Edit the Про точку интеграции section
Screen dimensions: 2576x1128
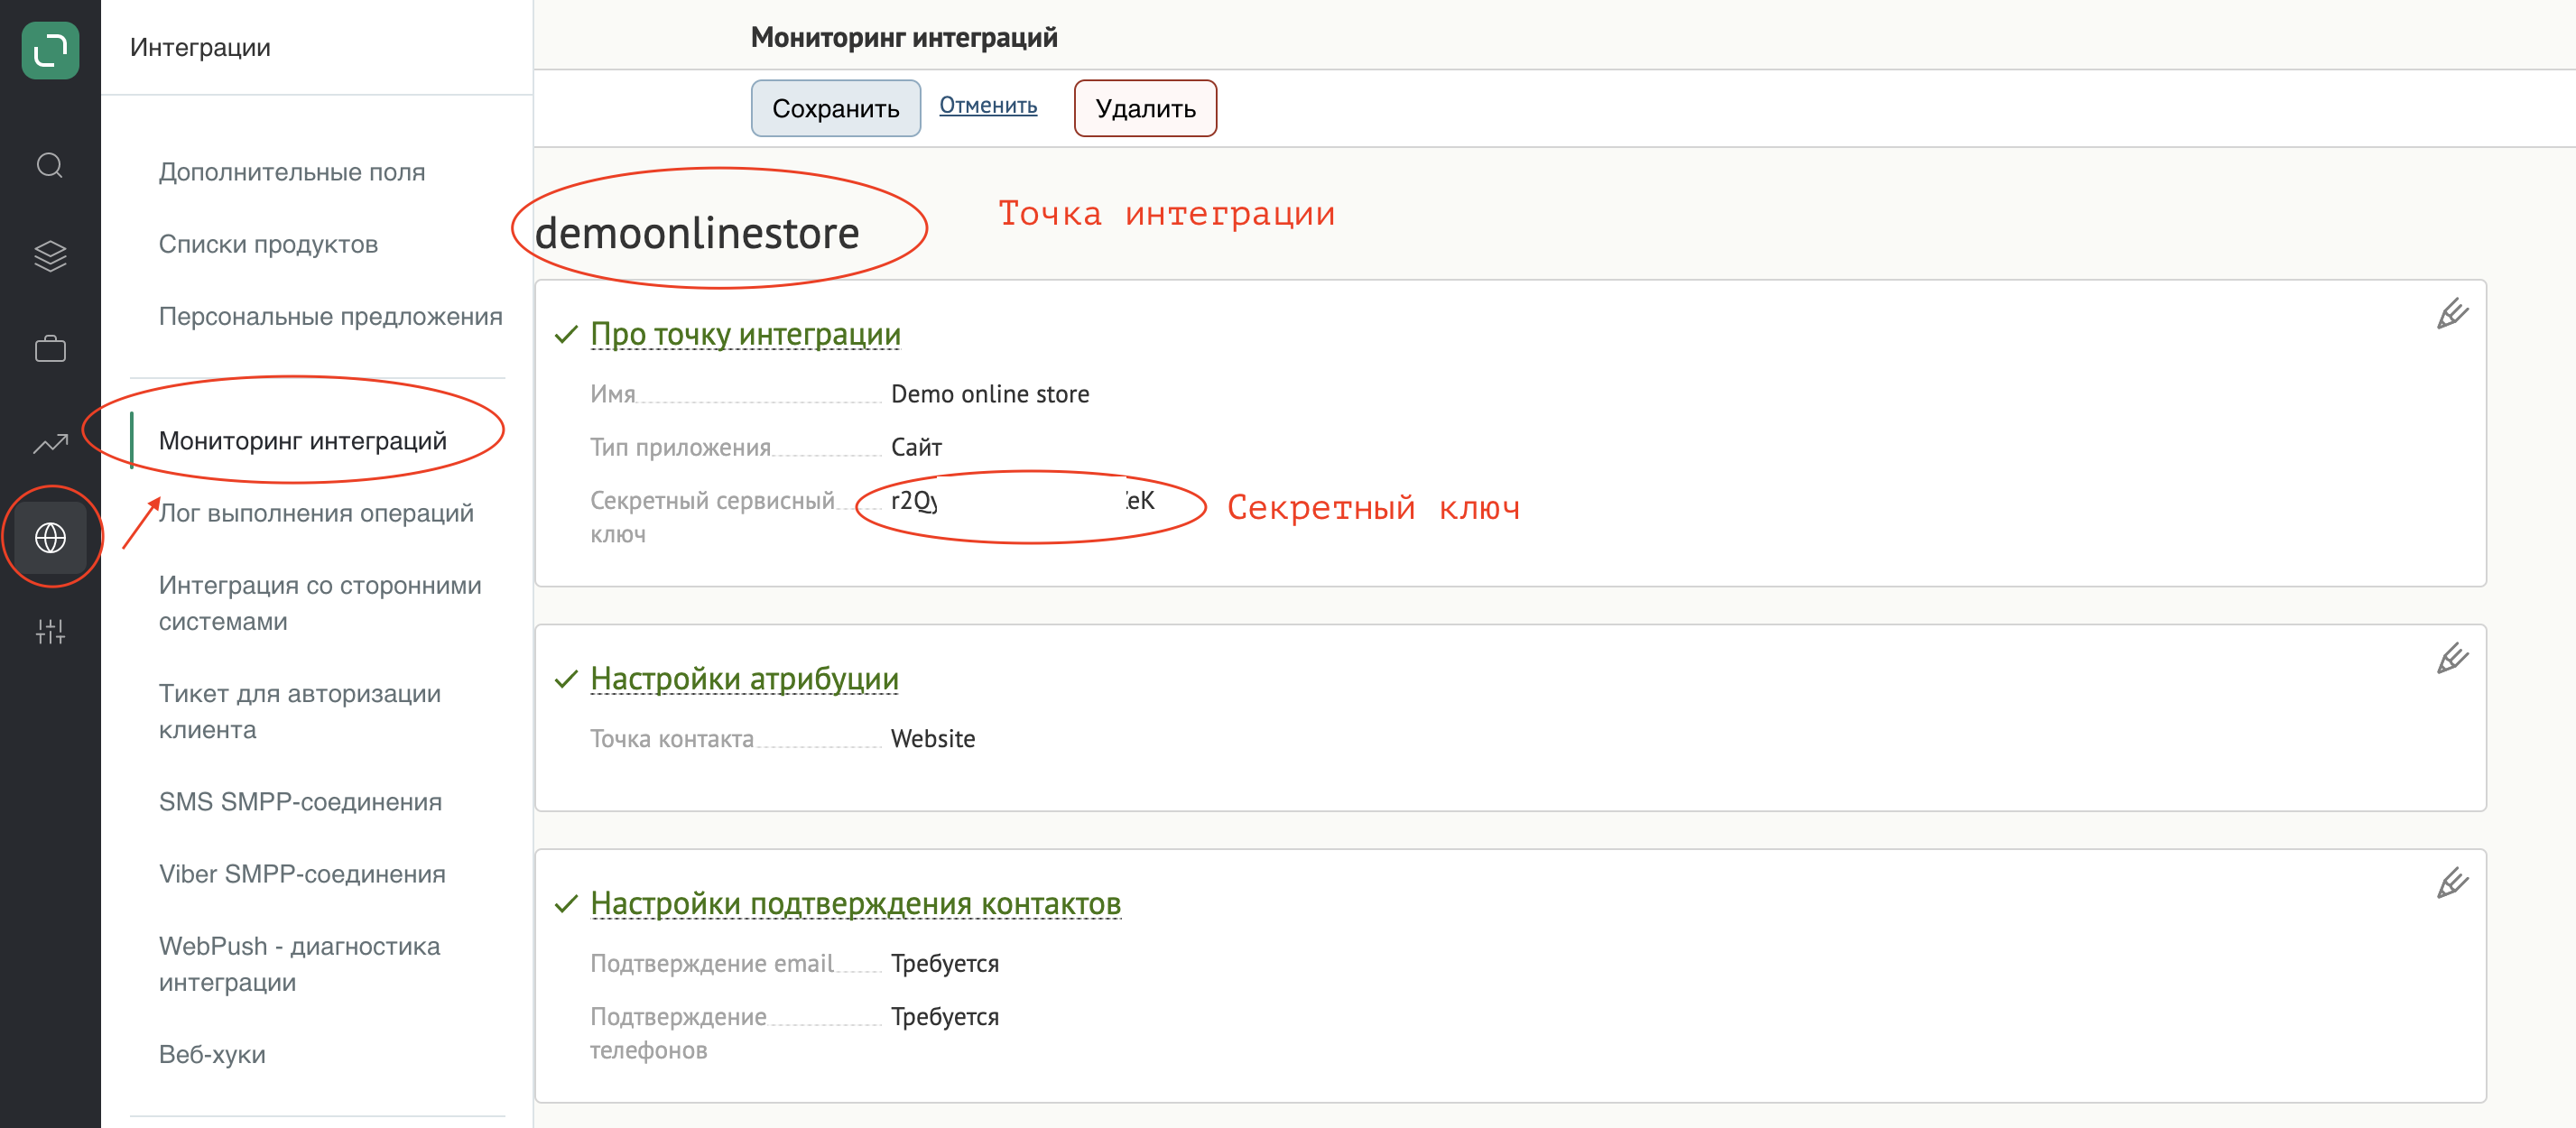point(2452,314)
